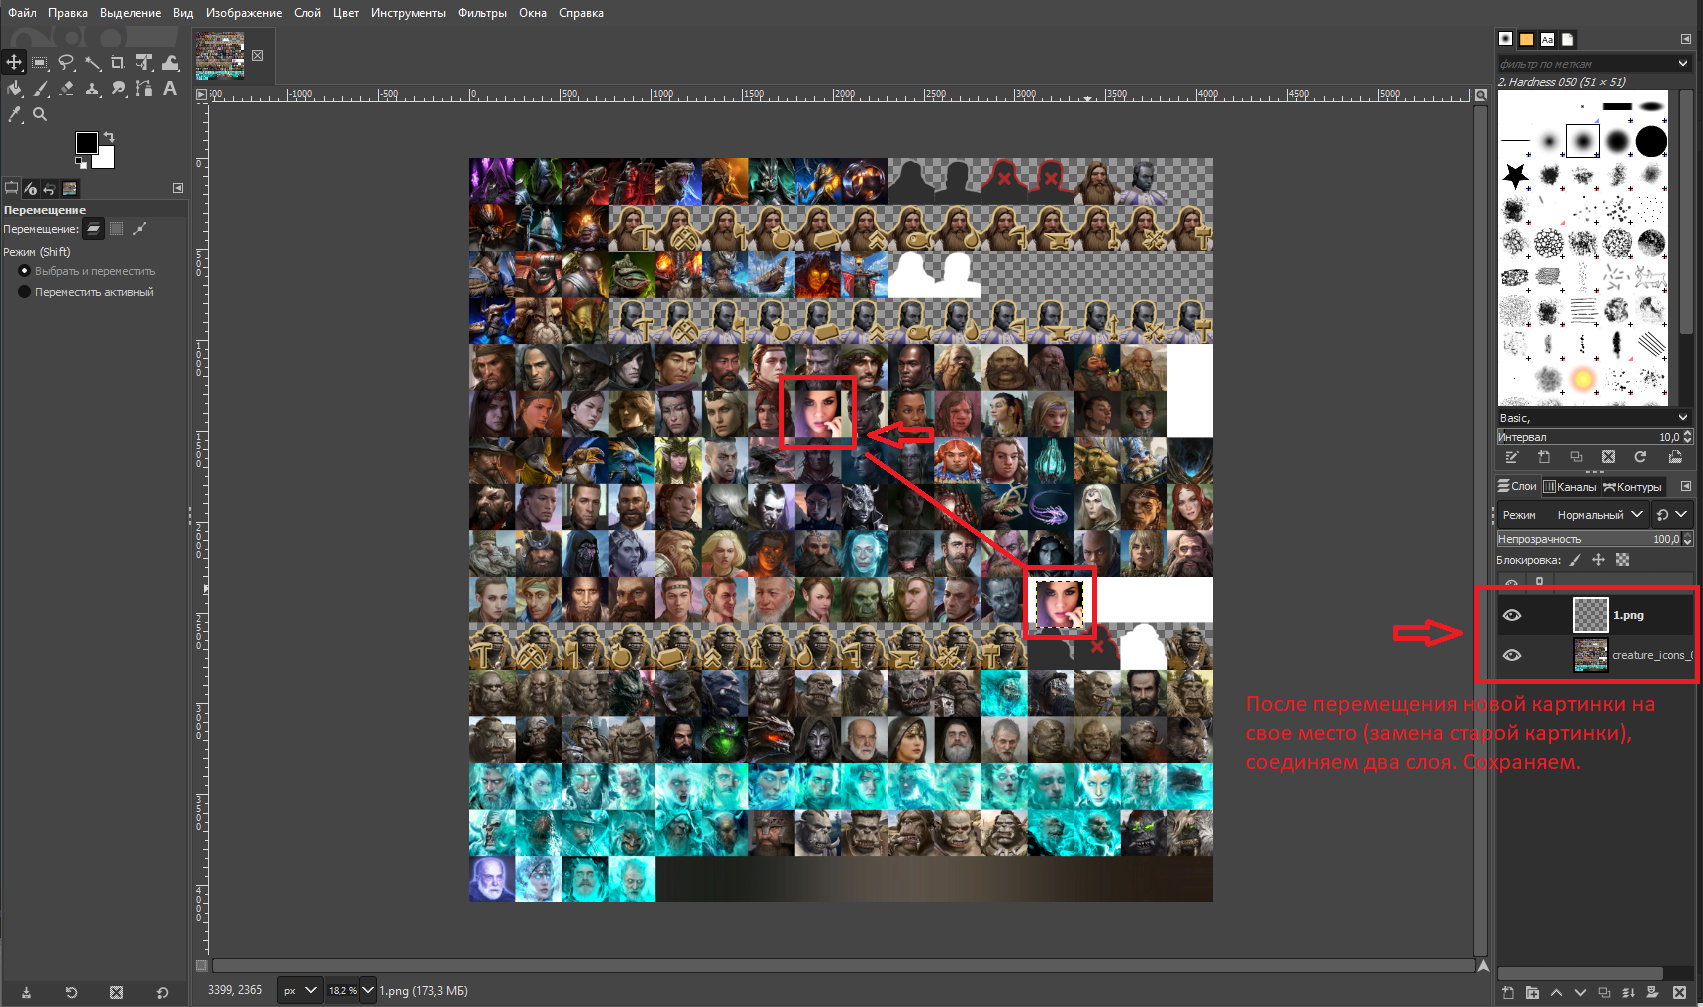This screenshot has width=1703, height=1007.
Task: Open the layer Режим Нормальный dropdown
Action: pyautogui.click(x=1572, y=515)
